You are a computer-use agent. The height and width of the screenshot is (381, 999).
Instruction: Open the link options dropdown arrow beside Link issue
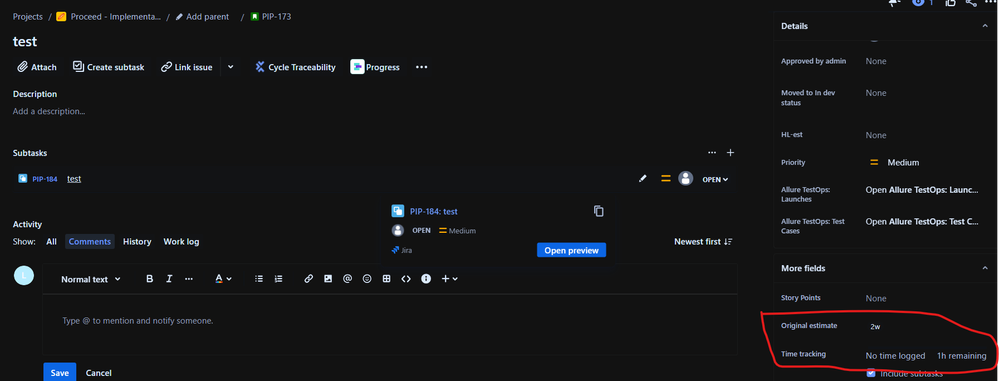pyautogui.click(x=231, y=67)
